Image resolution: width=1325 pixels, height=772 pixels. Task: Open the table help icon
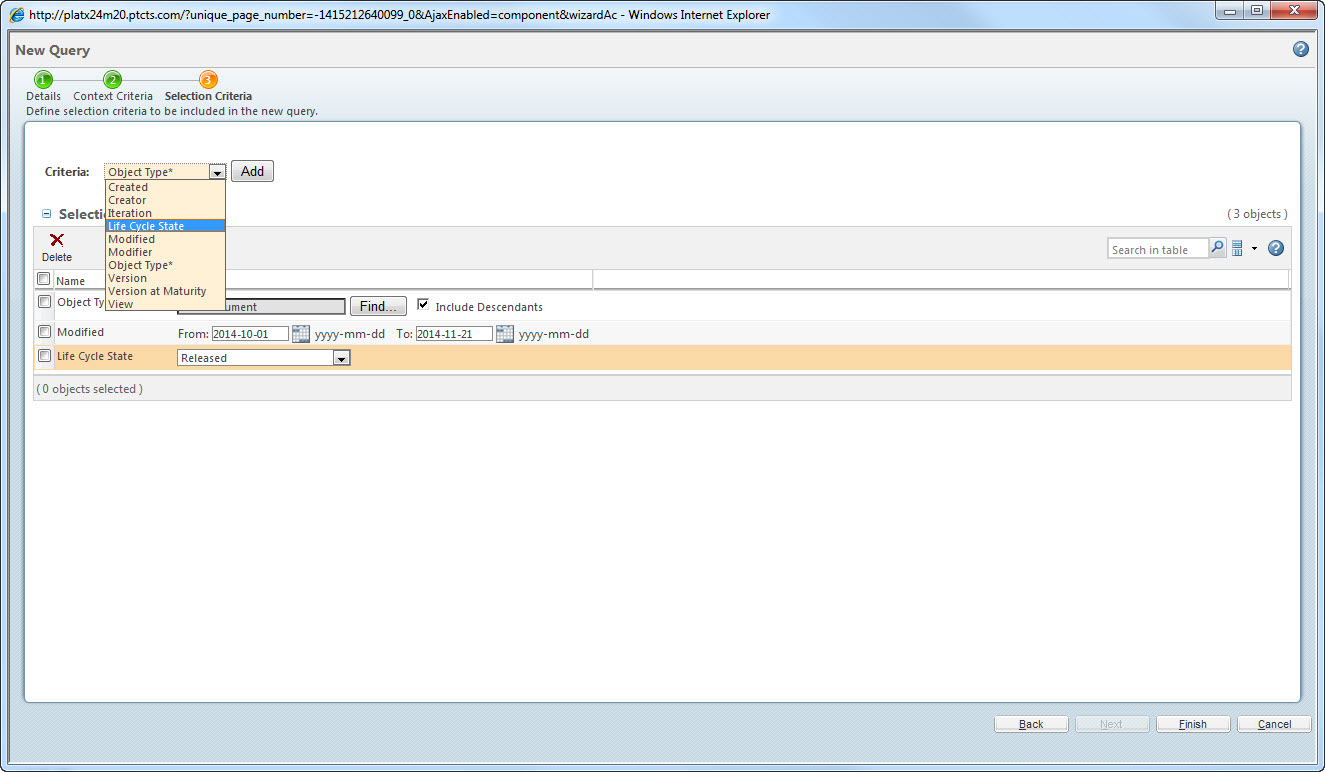click(1275, 248)
